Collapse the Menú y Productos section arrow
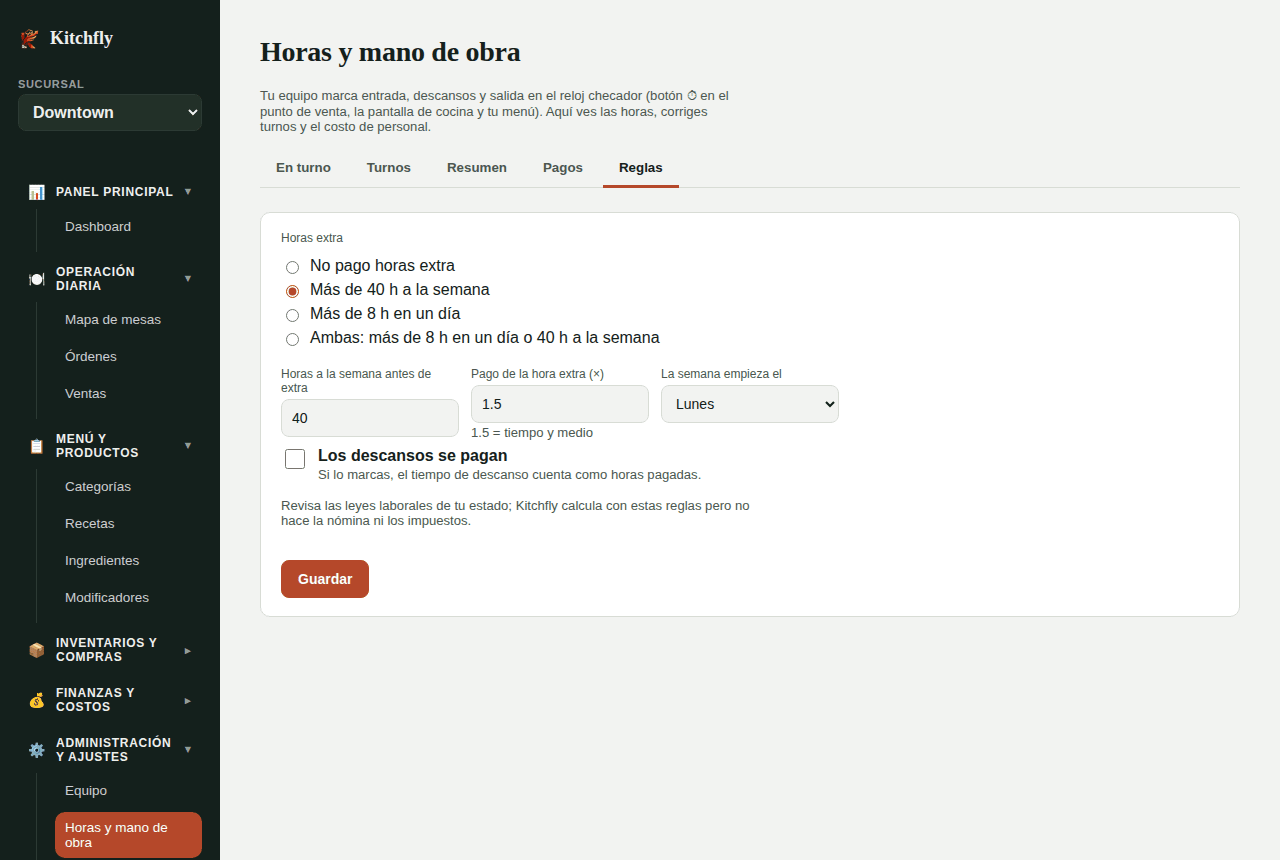This screenshot has height=860, width=1280. 188,445
